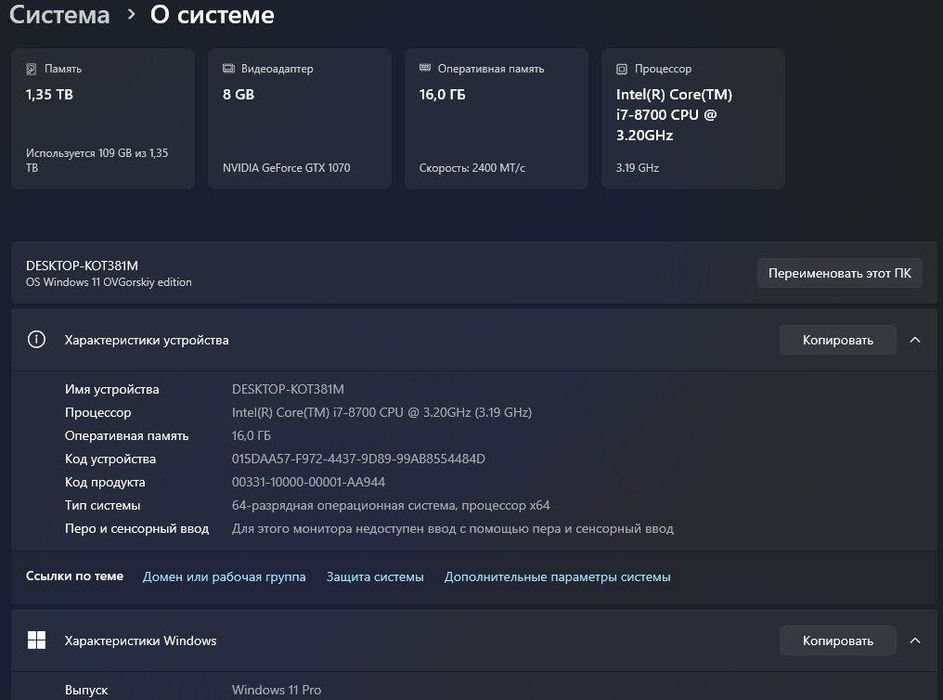Open Защита системы link
Screen dimensions: 943x700
coord(375,577)
